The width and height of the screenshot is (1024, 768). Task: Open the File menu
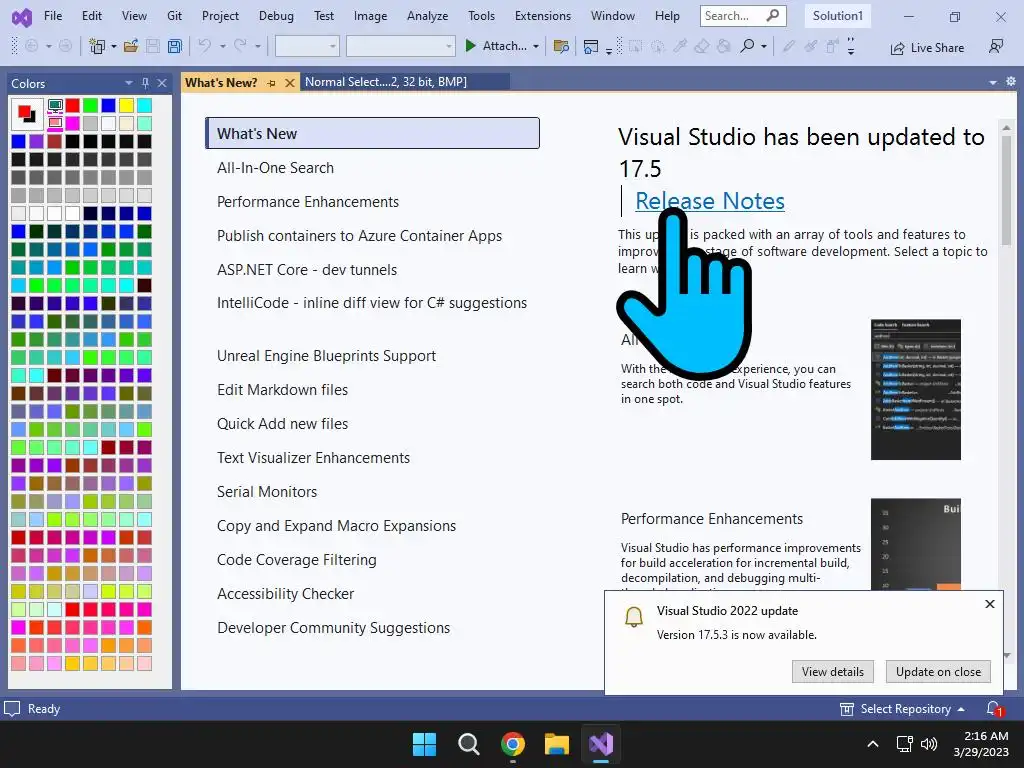click(53, 16)
